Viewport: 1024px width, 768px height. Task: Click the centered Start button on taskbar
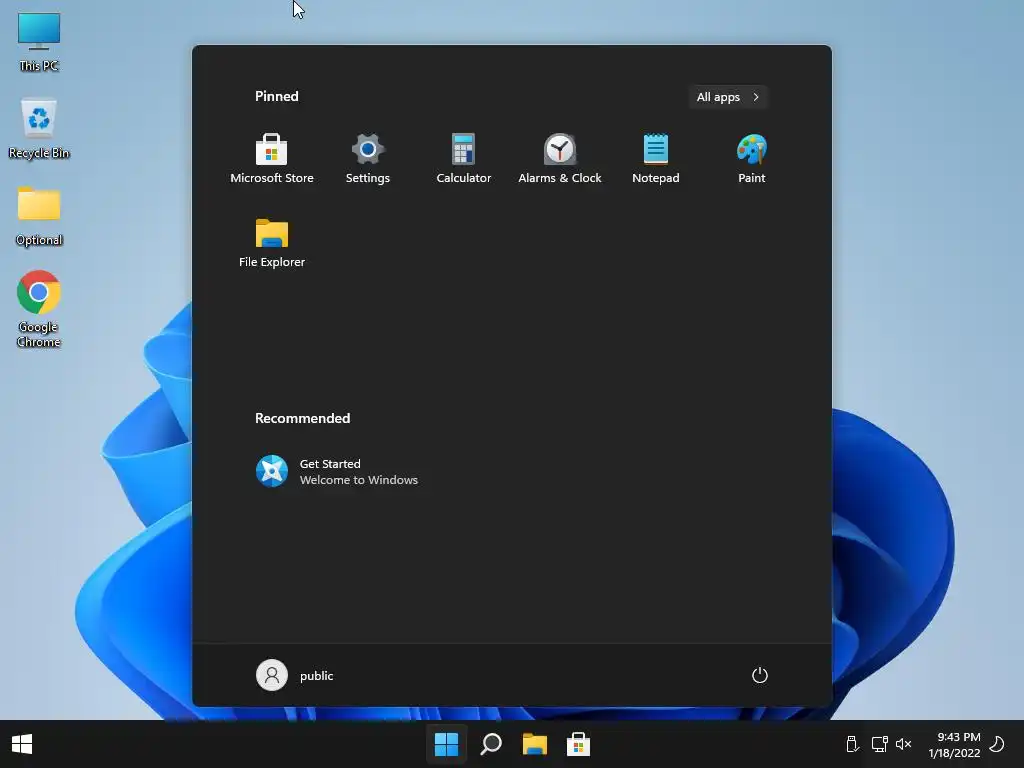(447, 744)
